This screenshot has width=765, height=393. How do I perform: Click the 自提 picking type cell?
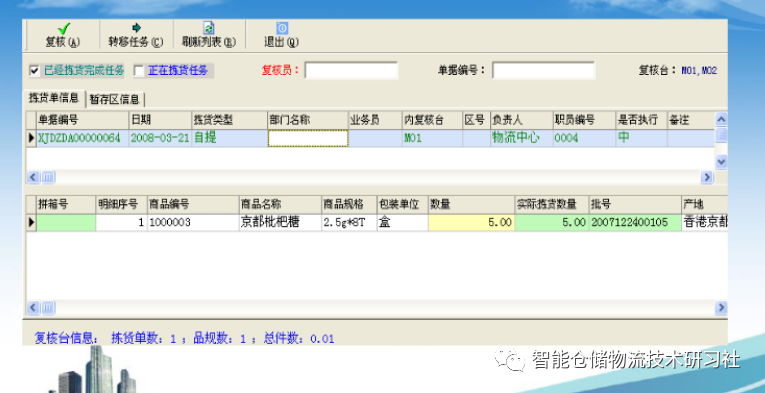[x=230, y=138]
